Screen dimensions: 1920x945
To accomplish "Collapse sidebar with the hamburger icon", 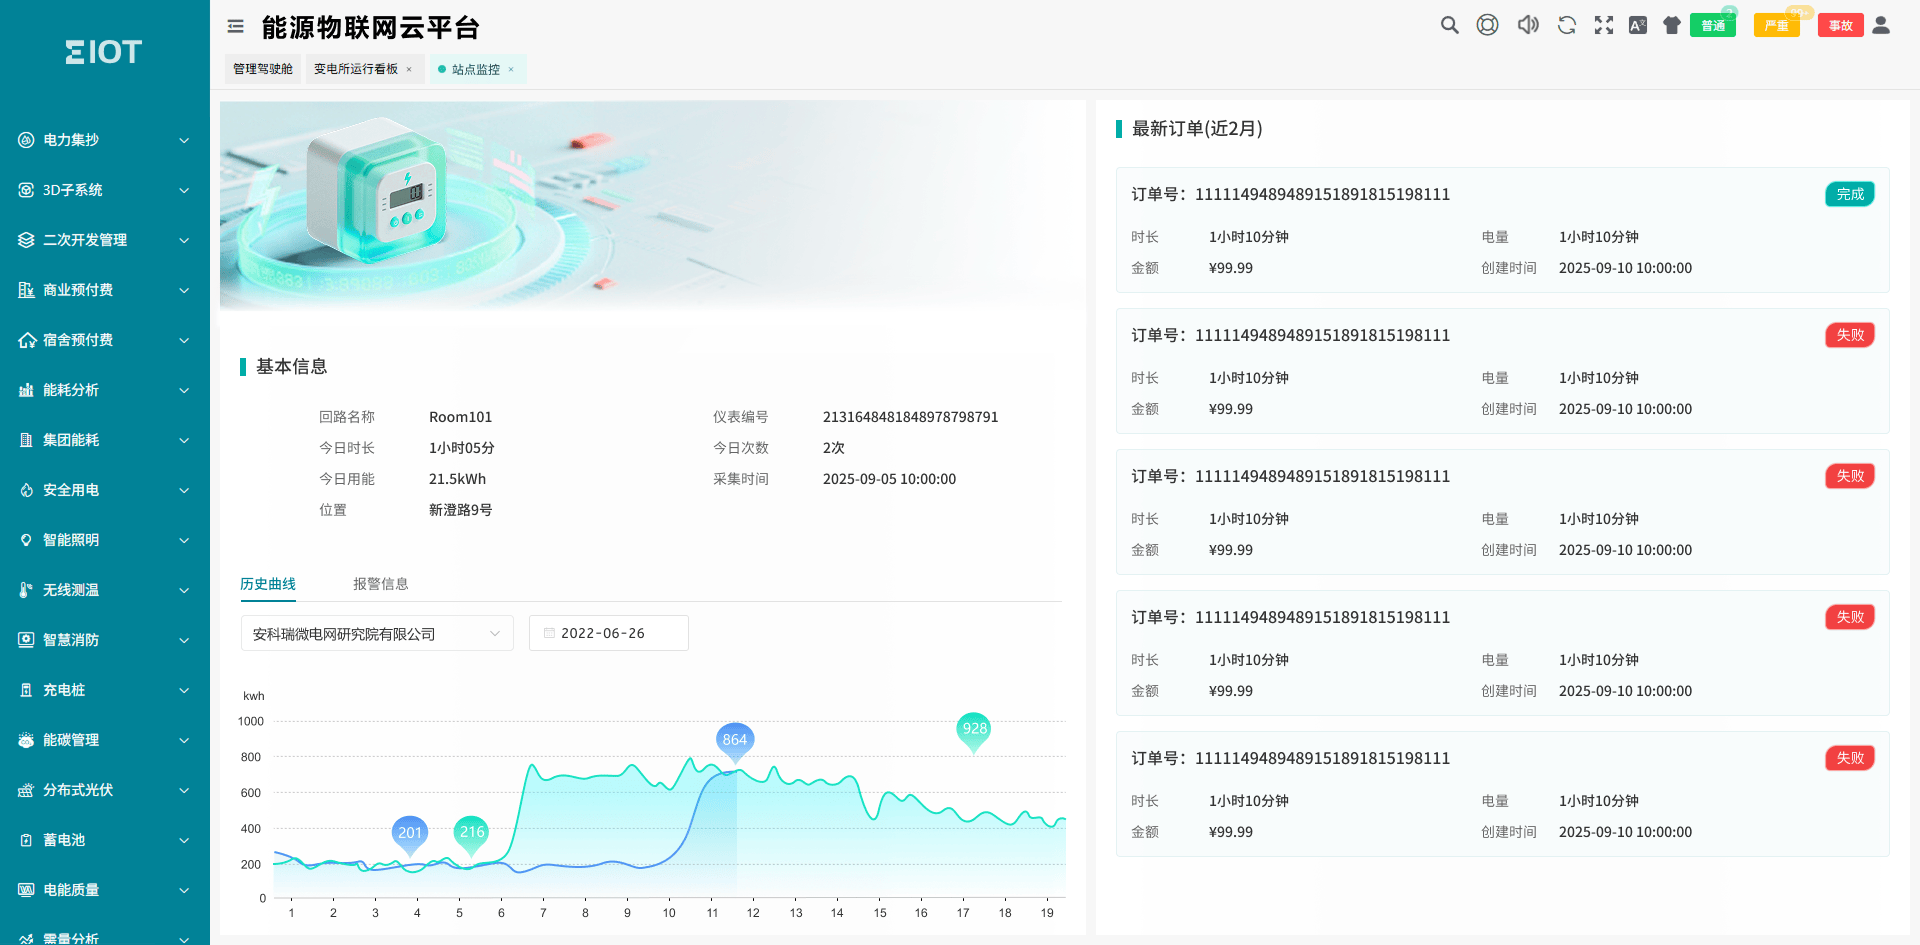I will click(236, 27).
